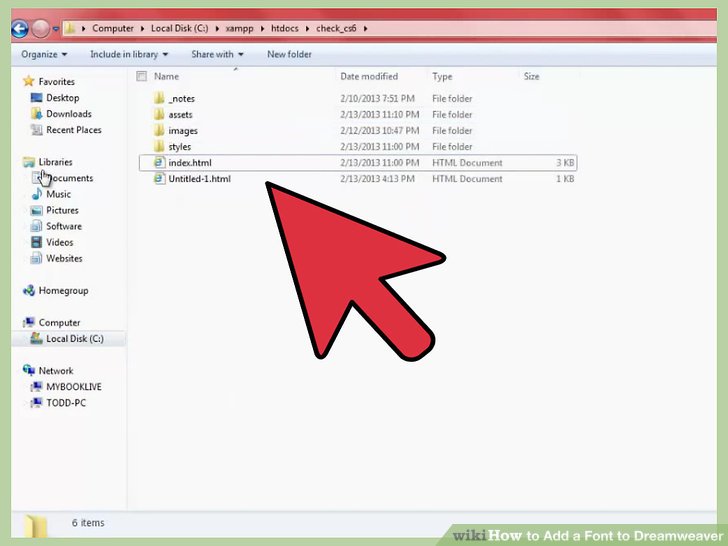Open Downloads in Favorites
Viewport: 728px width, 546px height.
pyautogui.click(x=68, y=114)
